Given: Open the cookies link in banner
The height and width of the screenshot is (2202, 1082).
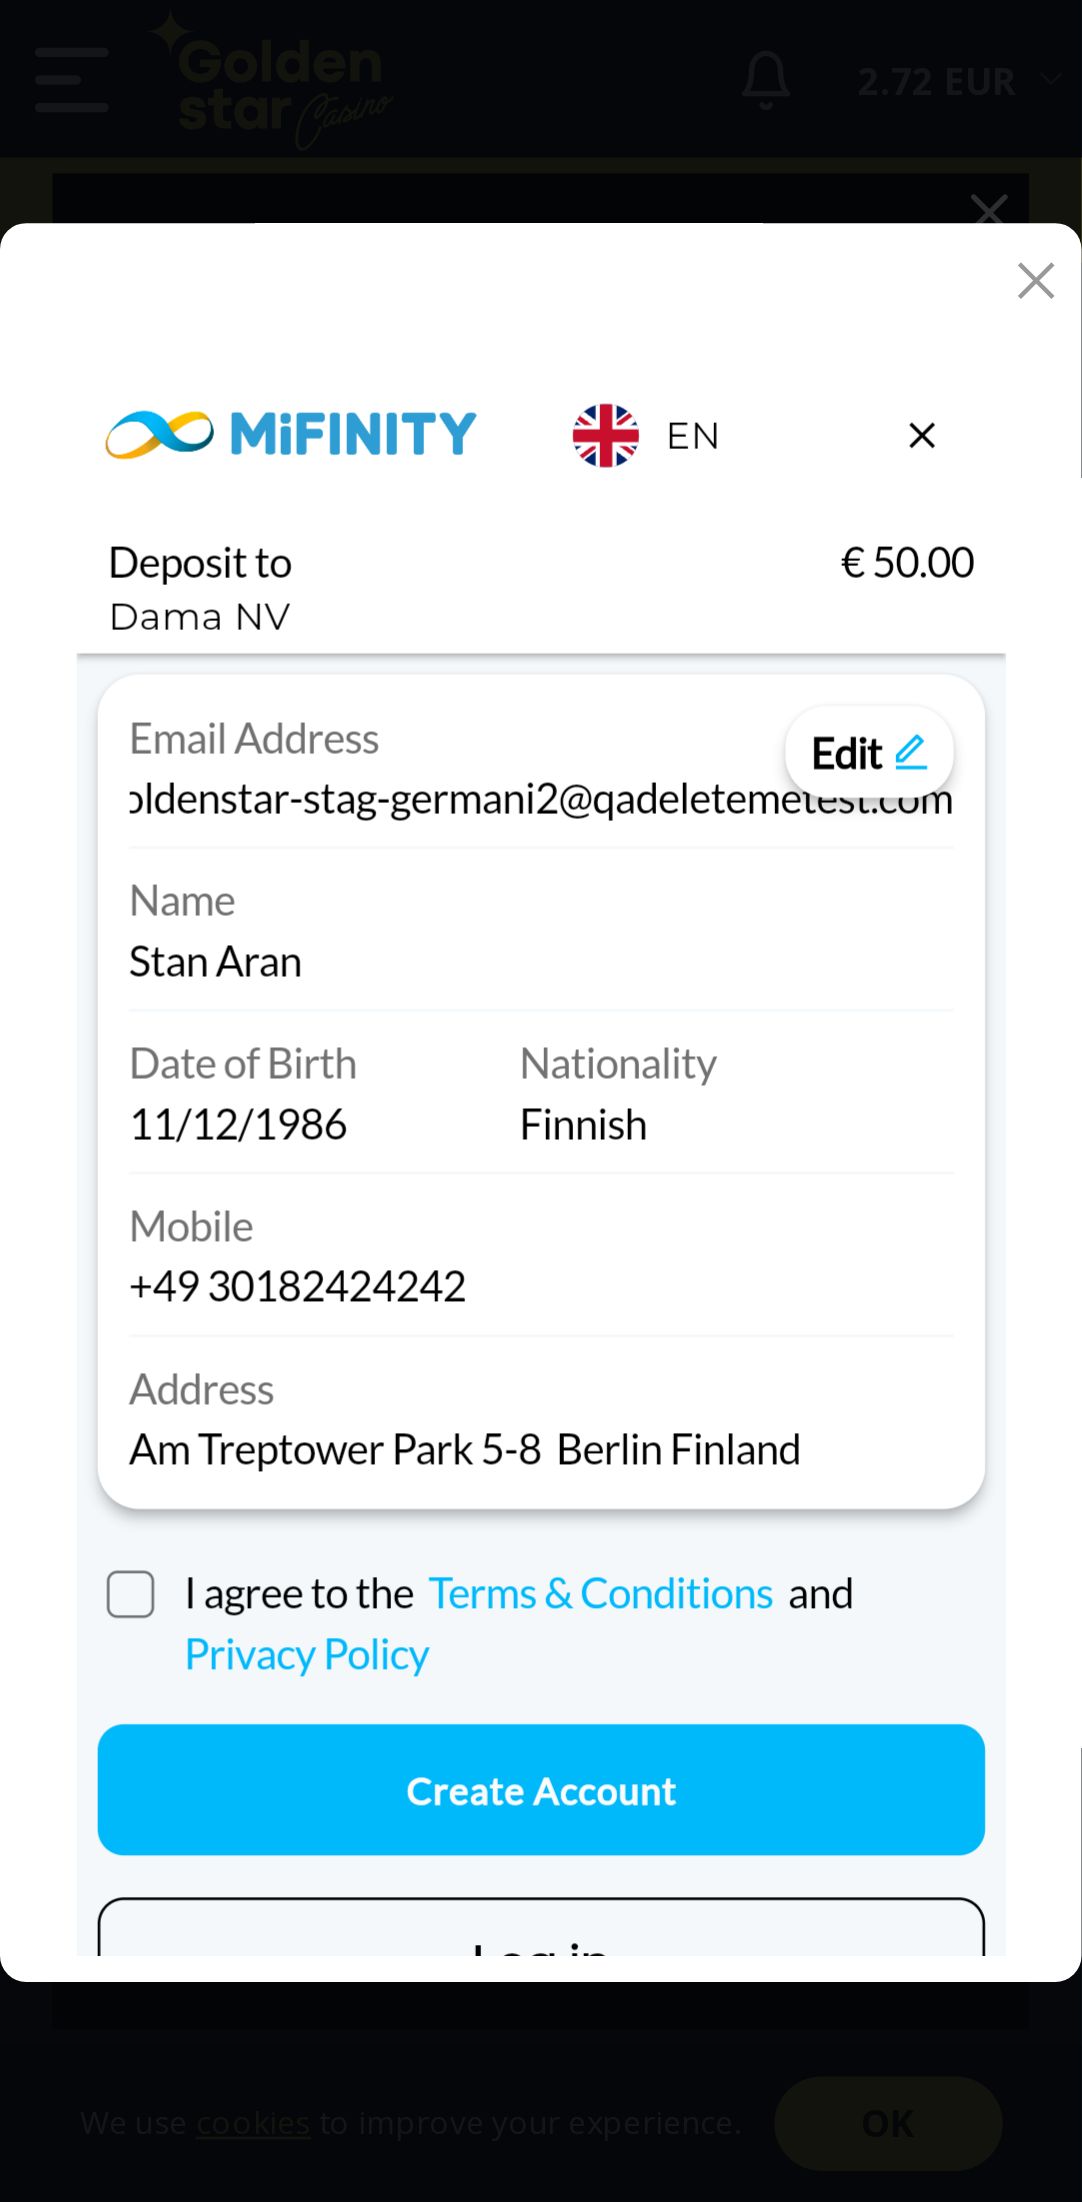Looking at the screenshot, I should (x=253, y=2122).
